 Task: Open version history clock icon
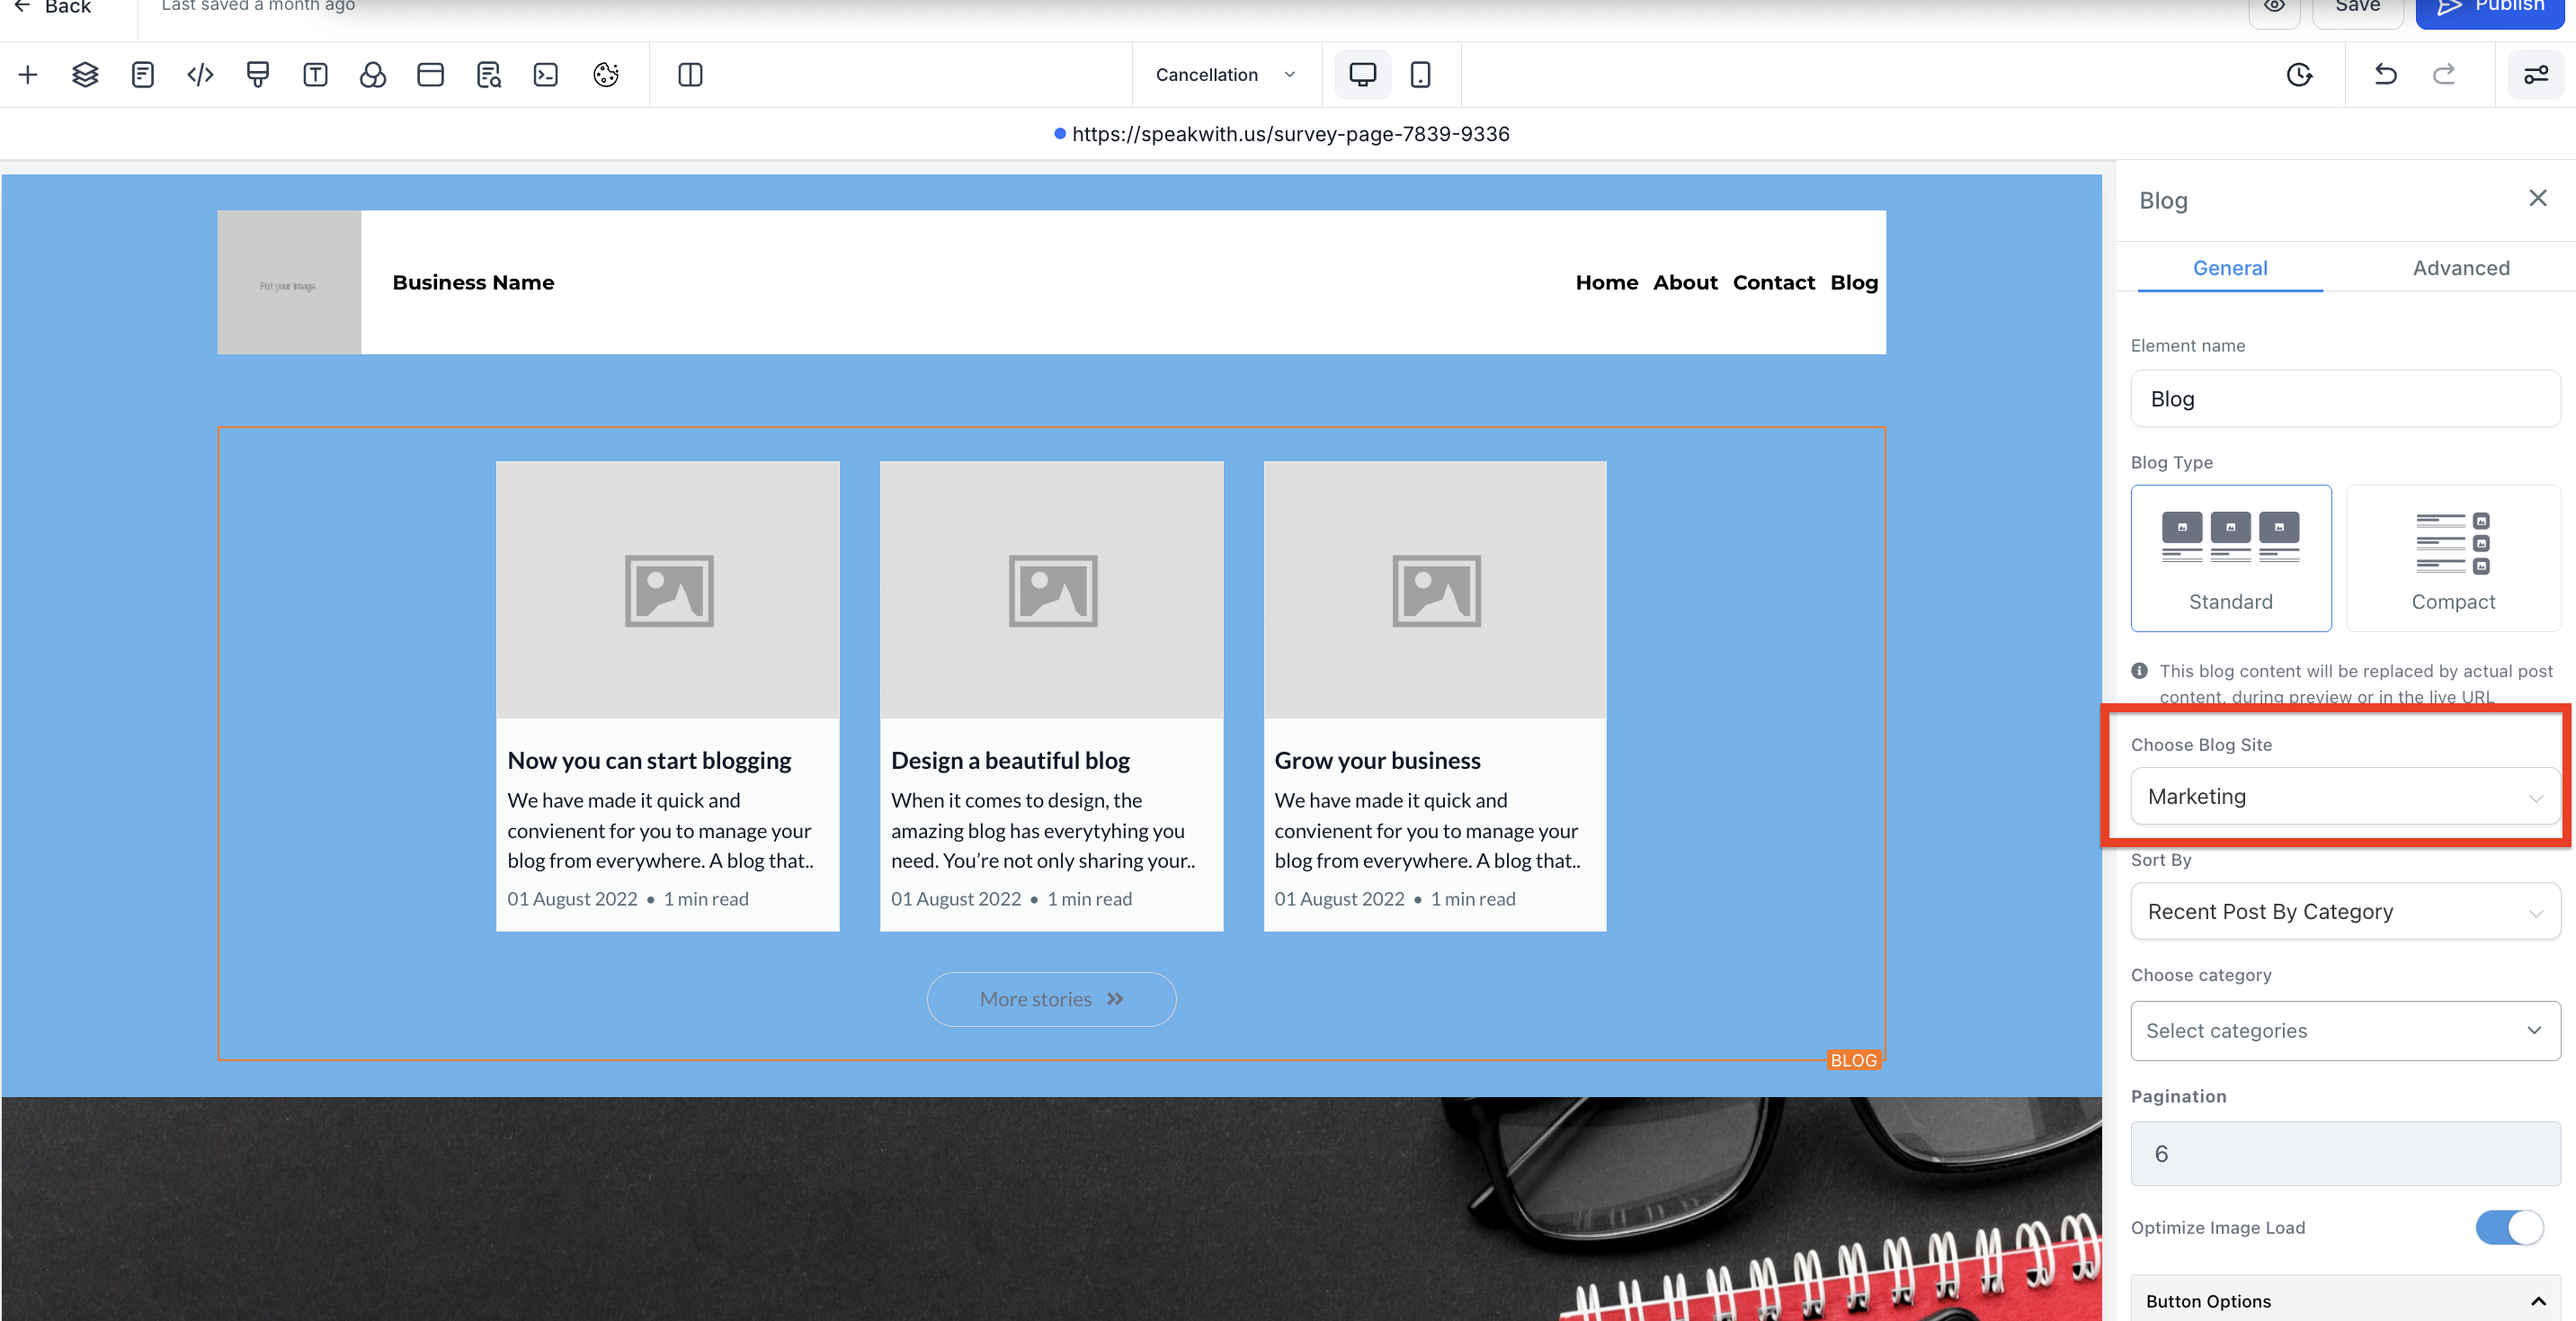pyautogui.click(x=2299, y=75)
